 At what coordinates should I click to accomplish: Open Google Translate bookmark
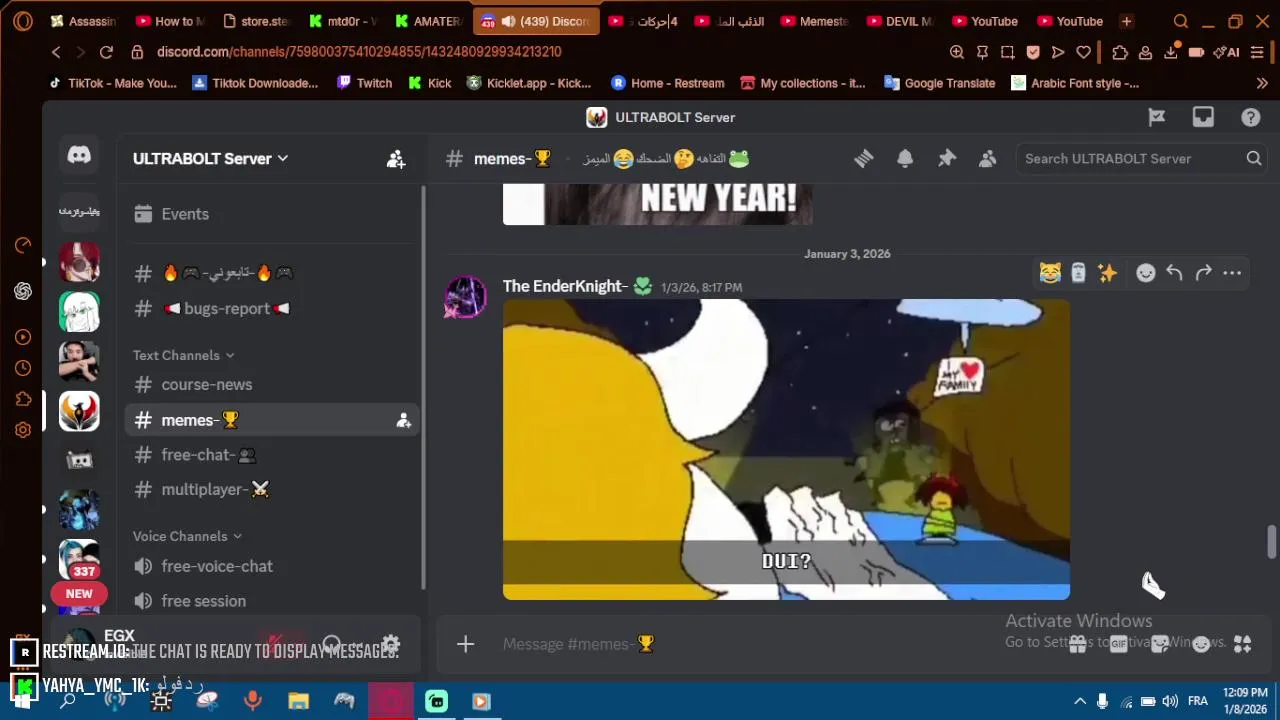(x=939, y=83)
